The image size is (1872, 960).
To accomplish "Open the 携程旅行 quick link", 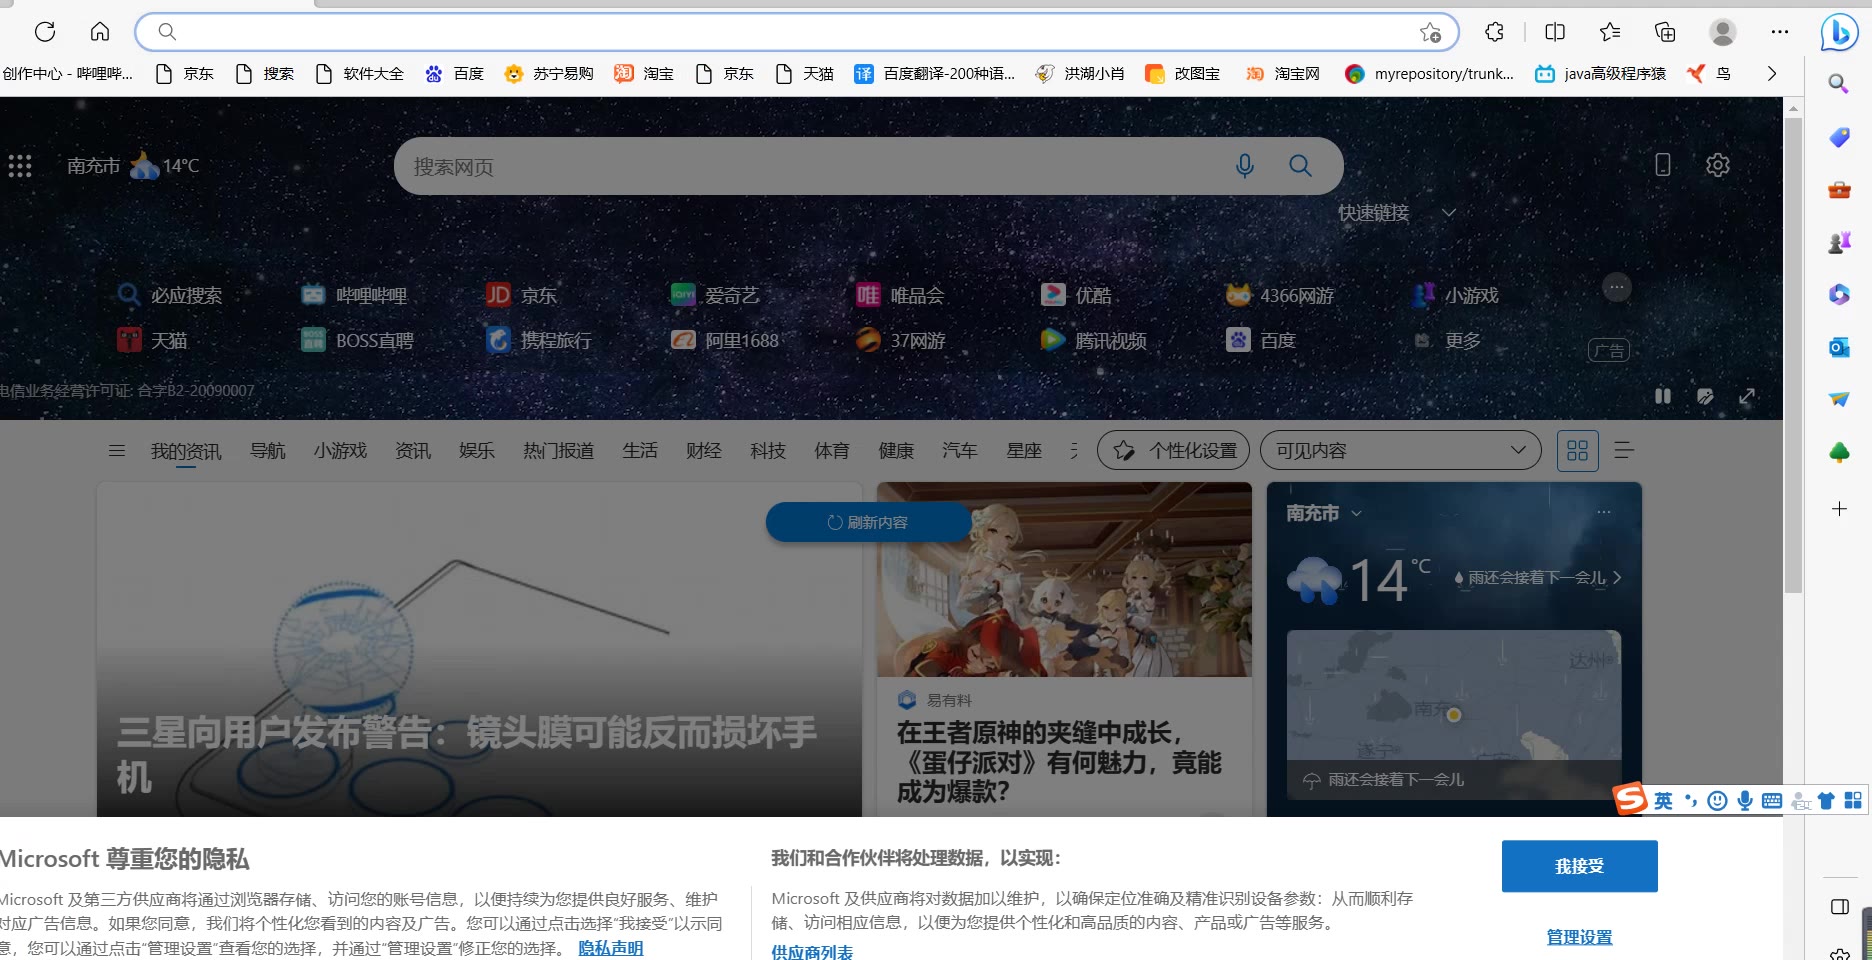I will tap(539, 341).
